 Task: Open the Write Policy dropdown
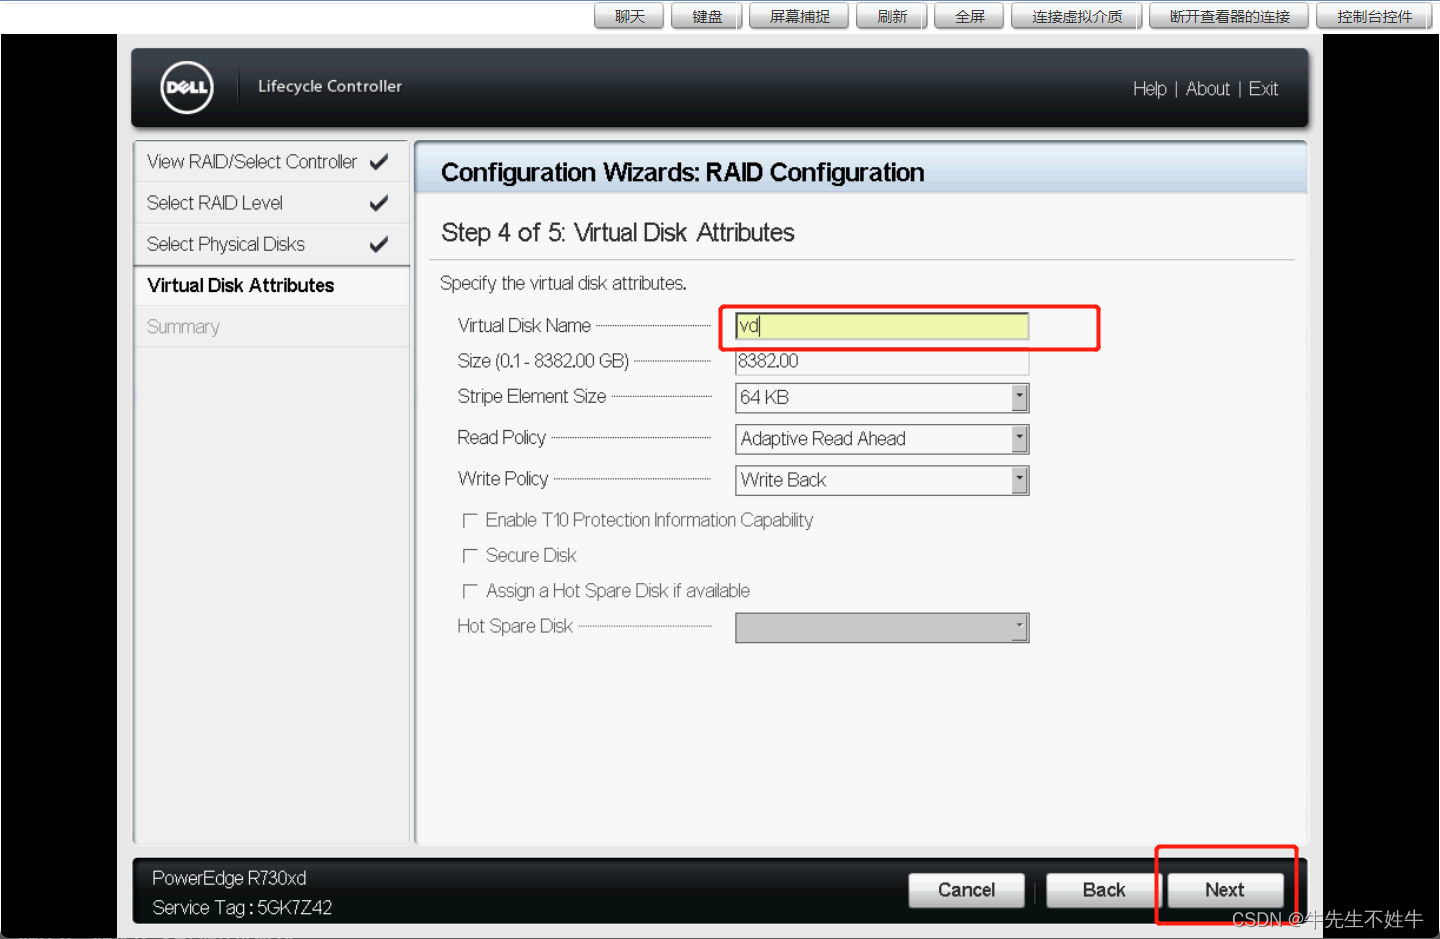[882, 480]
